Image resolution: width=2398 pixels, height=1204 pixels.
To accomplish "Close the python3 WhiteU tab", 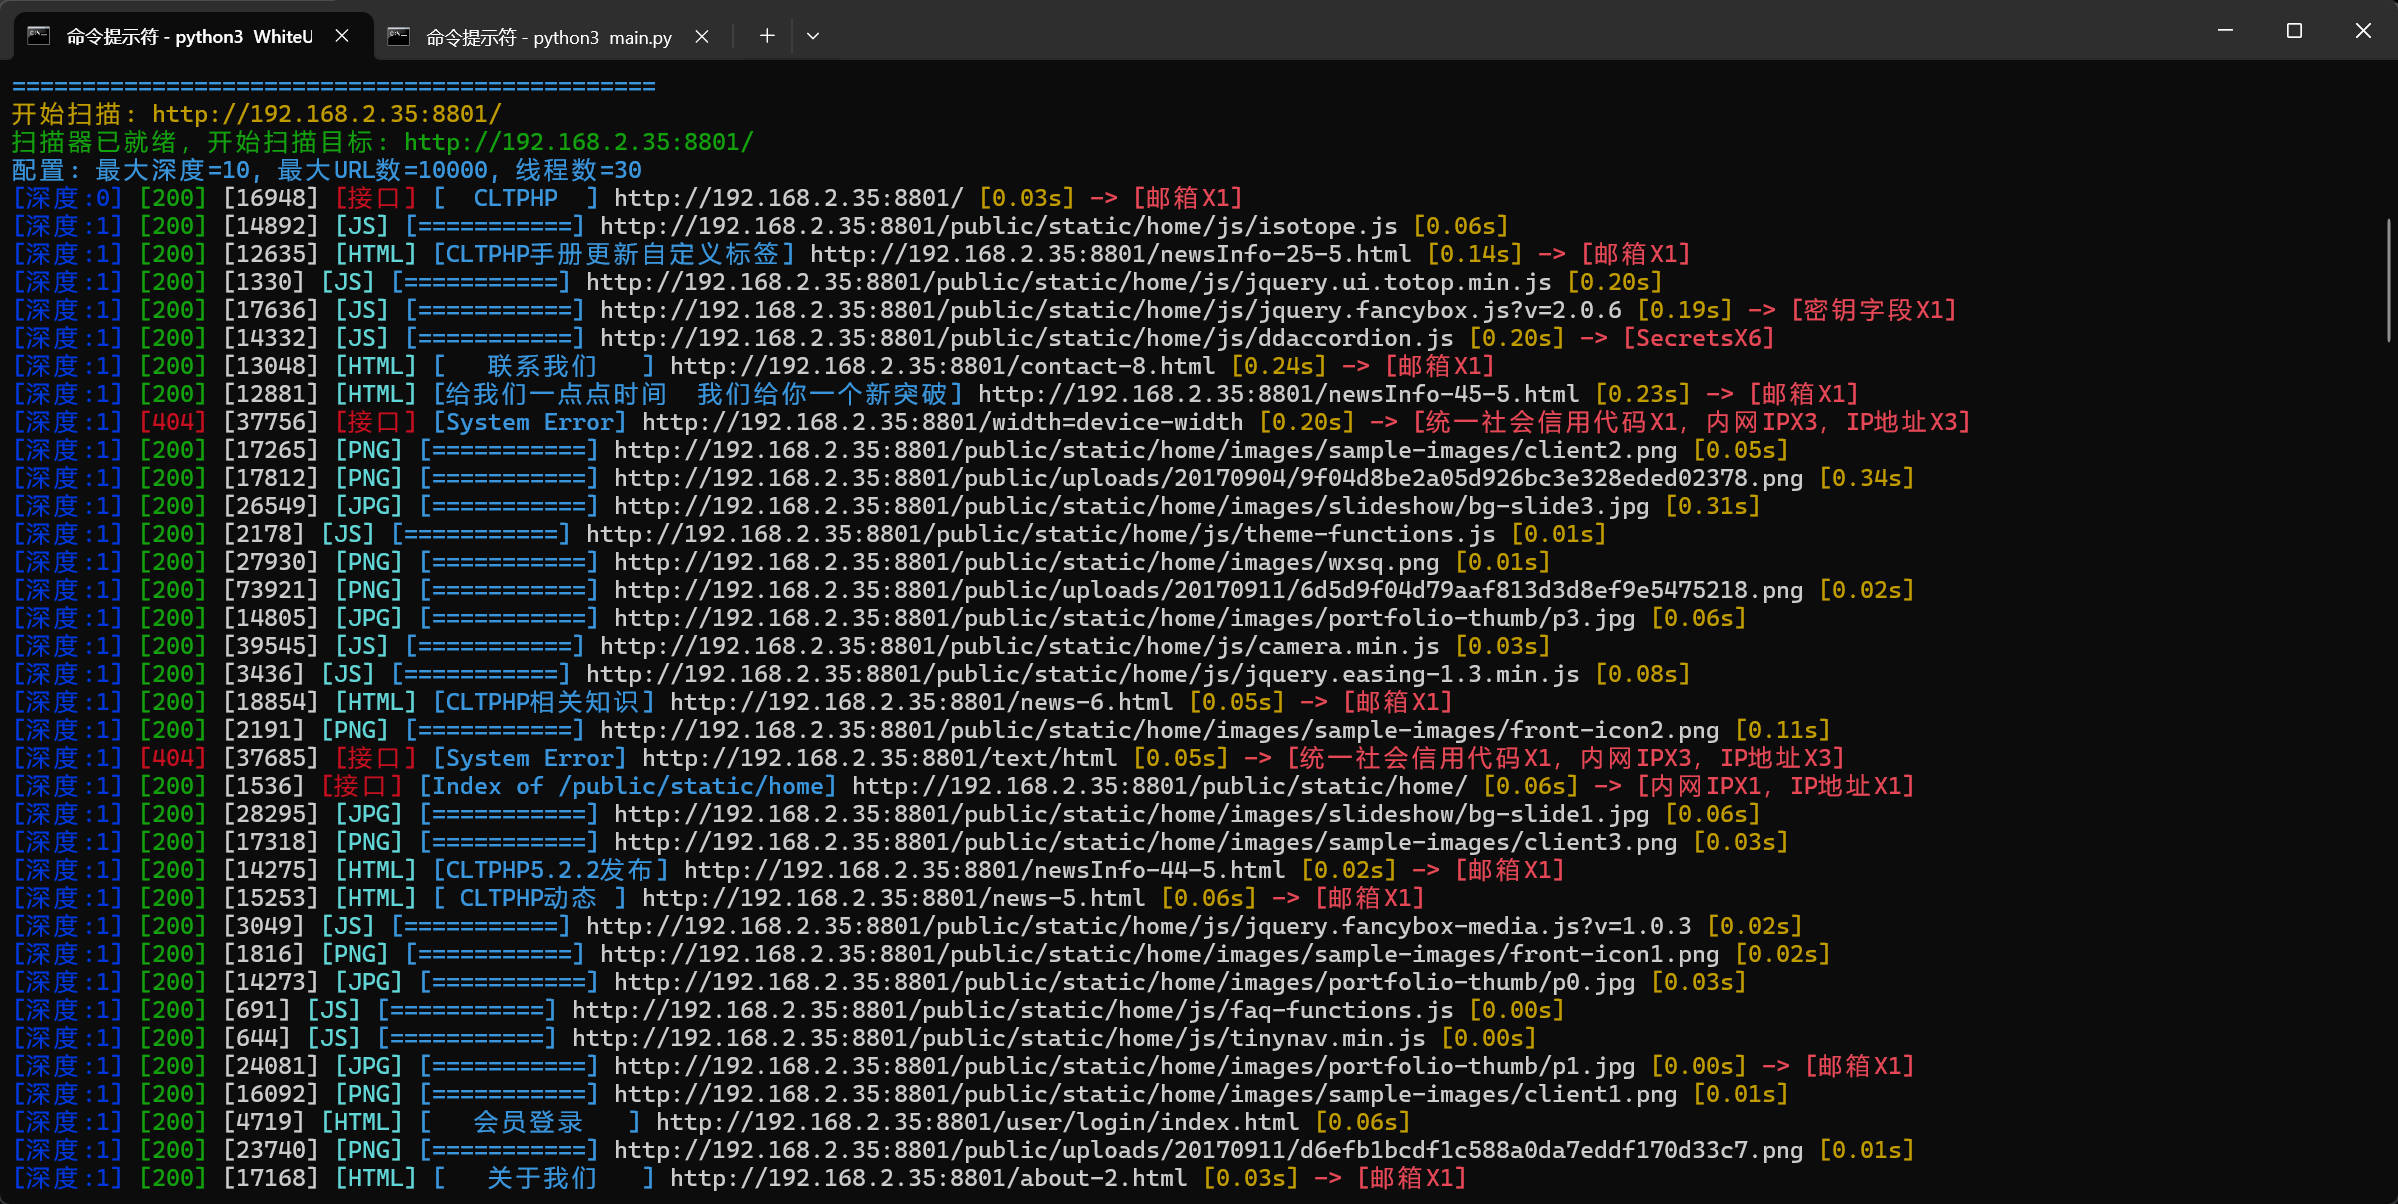I will click(x=342, y=36).
